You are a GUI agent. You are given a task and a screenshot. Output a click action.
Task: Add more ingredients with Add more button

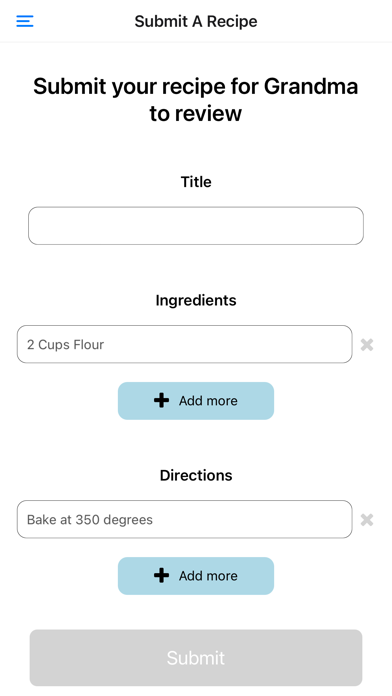tap(196, 401)
